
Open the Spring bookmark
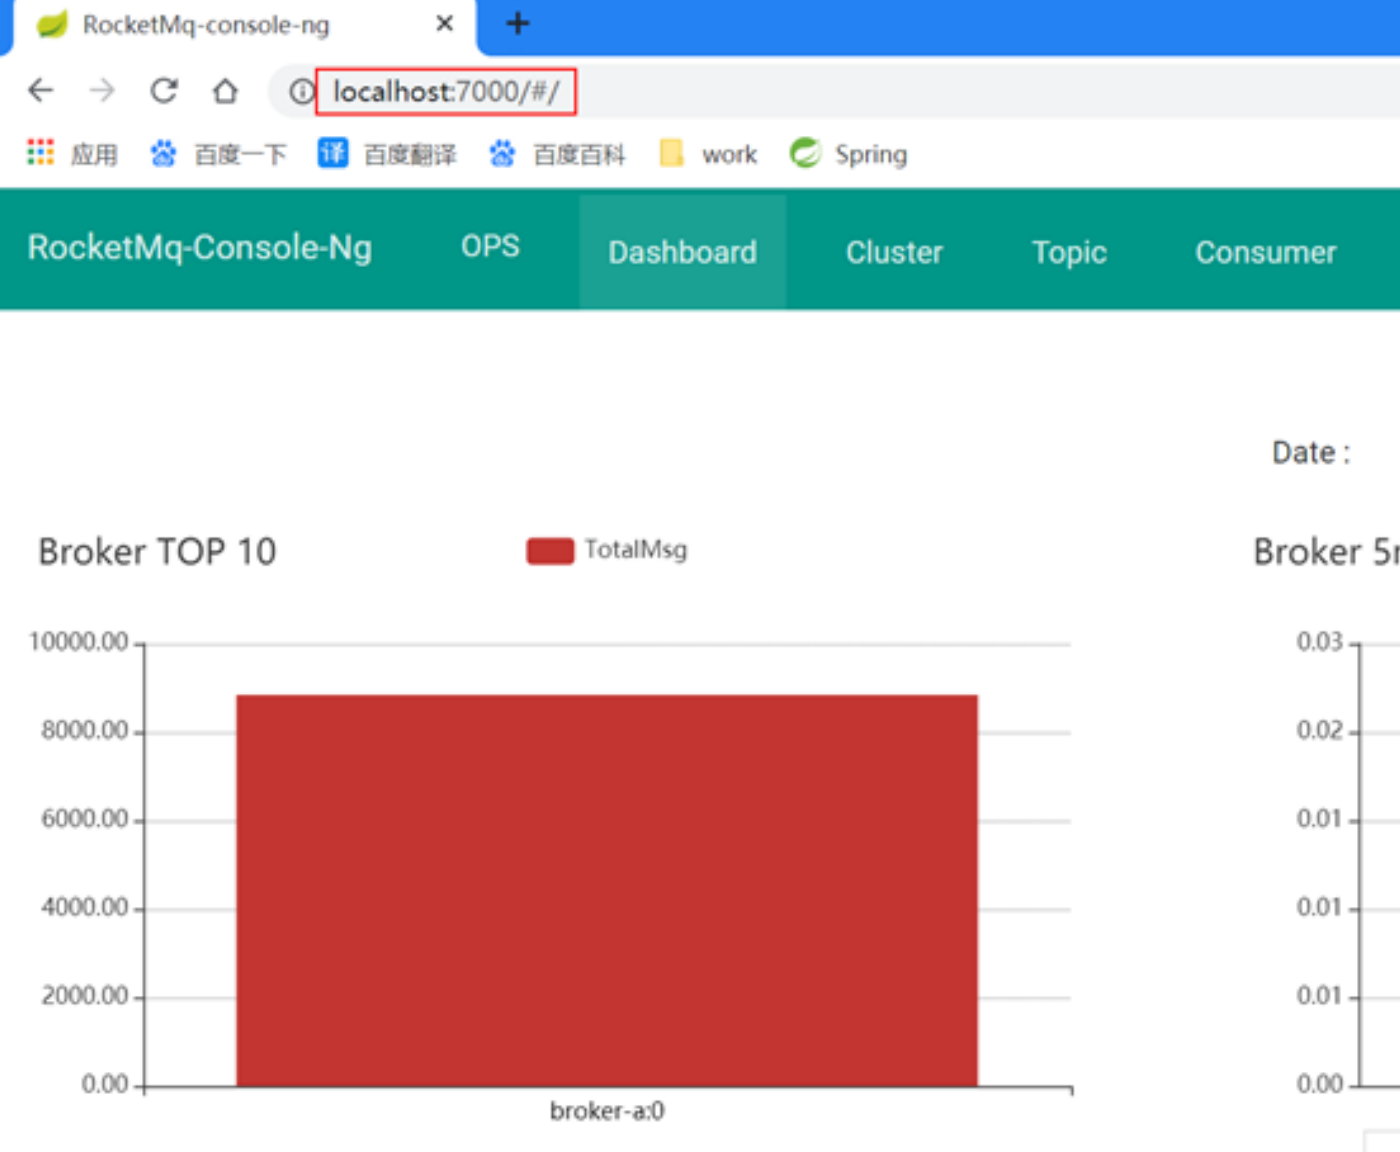pos(849,154)
